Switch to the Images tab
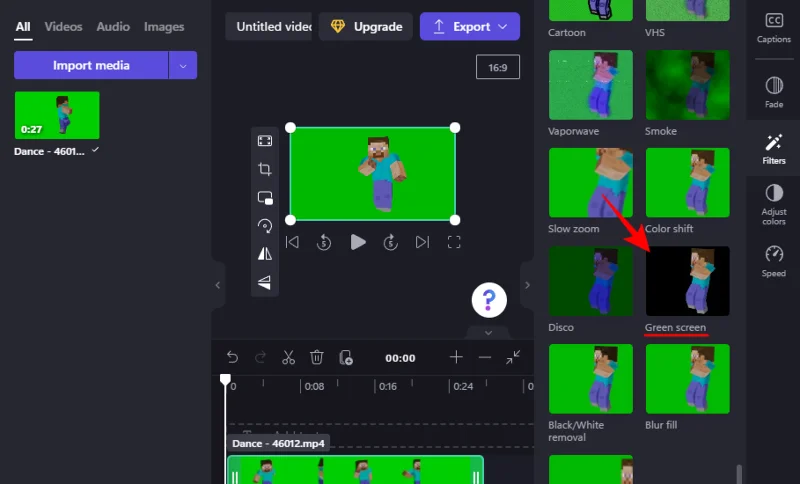The image size is (800, 484). [x=164, y=27]
